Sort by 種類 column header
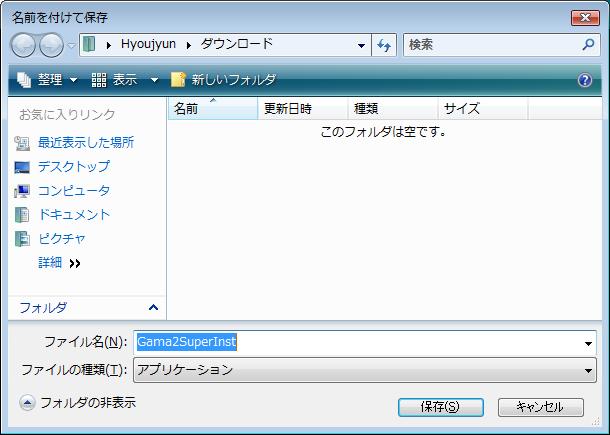Image resolution: width=610 pixels, height=435 pixels. [x=393, y=109]
